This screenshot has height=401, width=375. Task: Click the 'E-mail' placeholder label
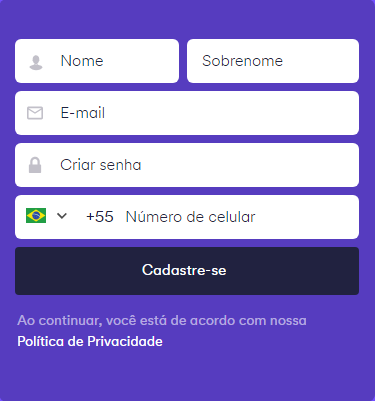tap(83, 113)
